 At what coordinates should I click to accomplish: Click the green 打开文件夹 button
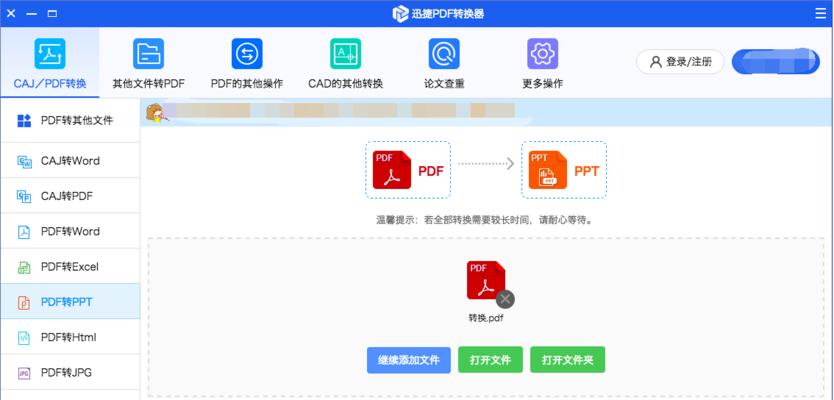tap(568, 360)
